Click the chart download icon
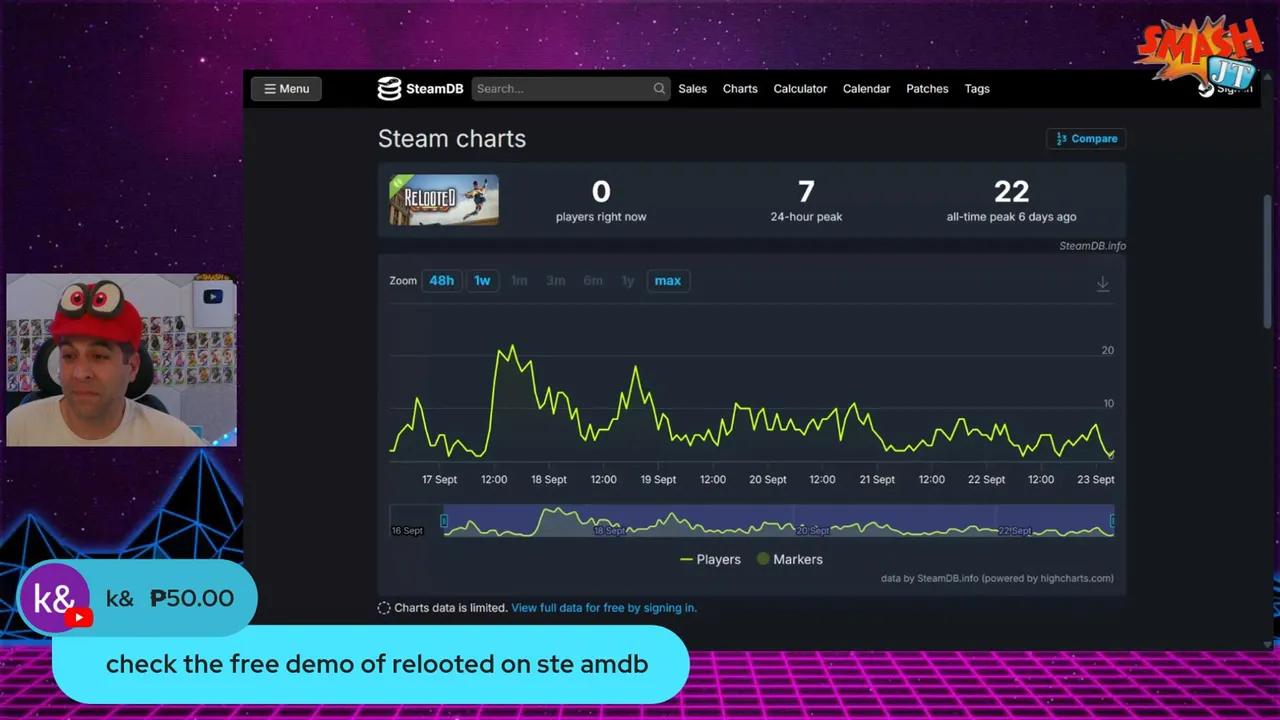Viewport: 1280px width, 720px height. coord(1102,284)
